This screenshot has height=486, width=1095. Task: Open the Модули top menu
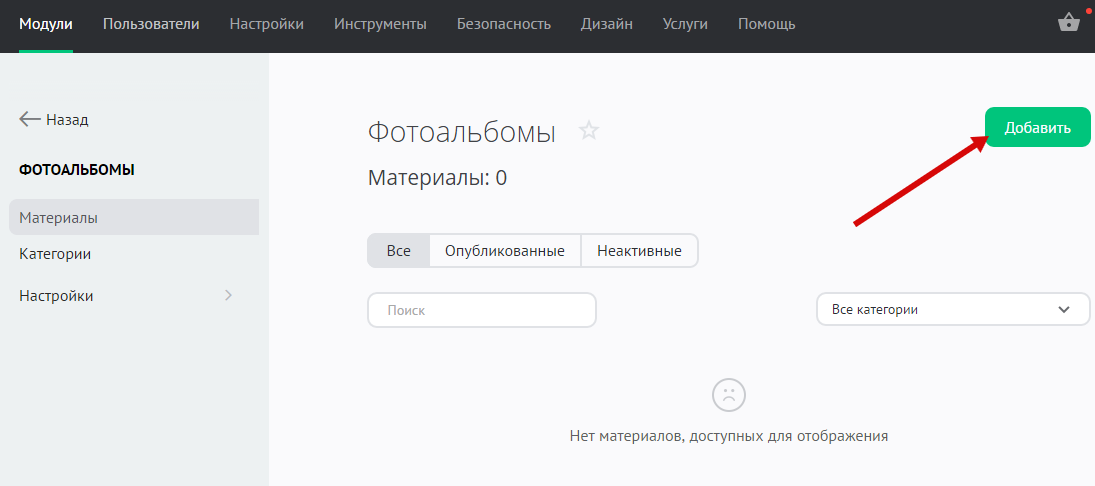(x=46, y=24)
